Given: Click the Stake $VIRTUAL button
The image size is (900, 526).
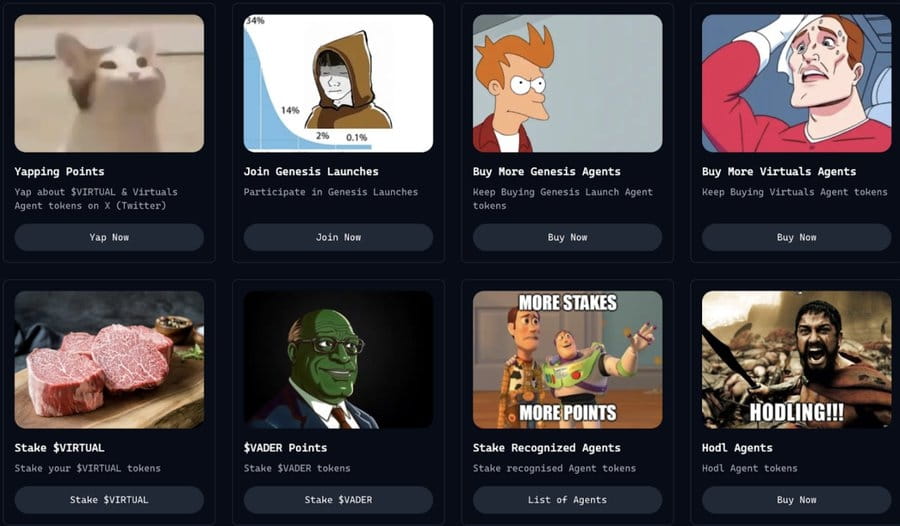Looking at the screenshot, I should [x=109, y=500].
